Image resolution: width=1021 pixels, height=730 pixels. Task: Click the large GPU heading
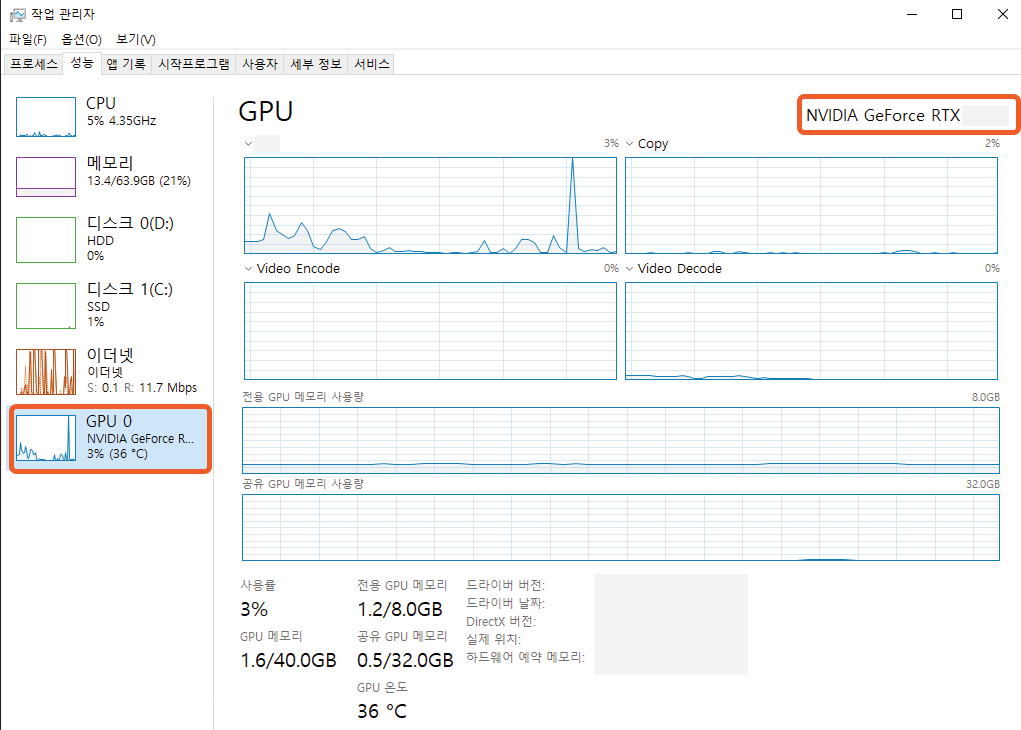tap(266, 111)
